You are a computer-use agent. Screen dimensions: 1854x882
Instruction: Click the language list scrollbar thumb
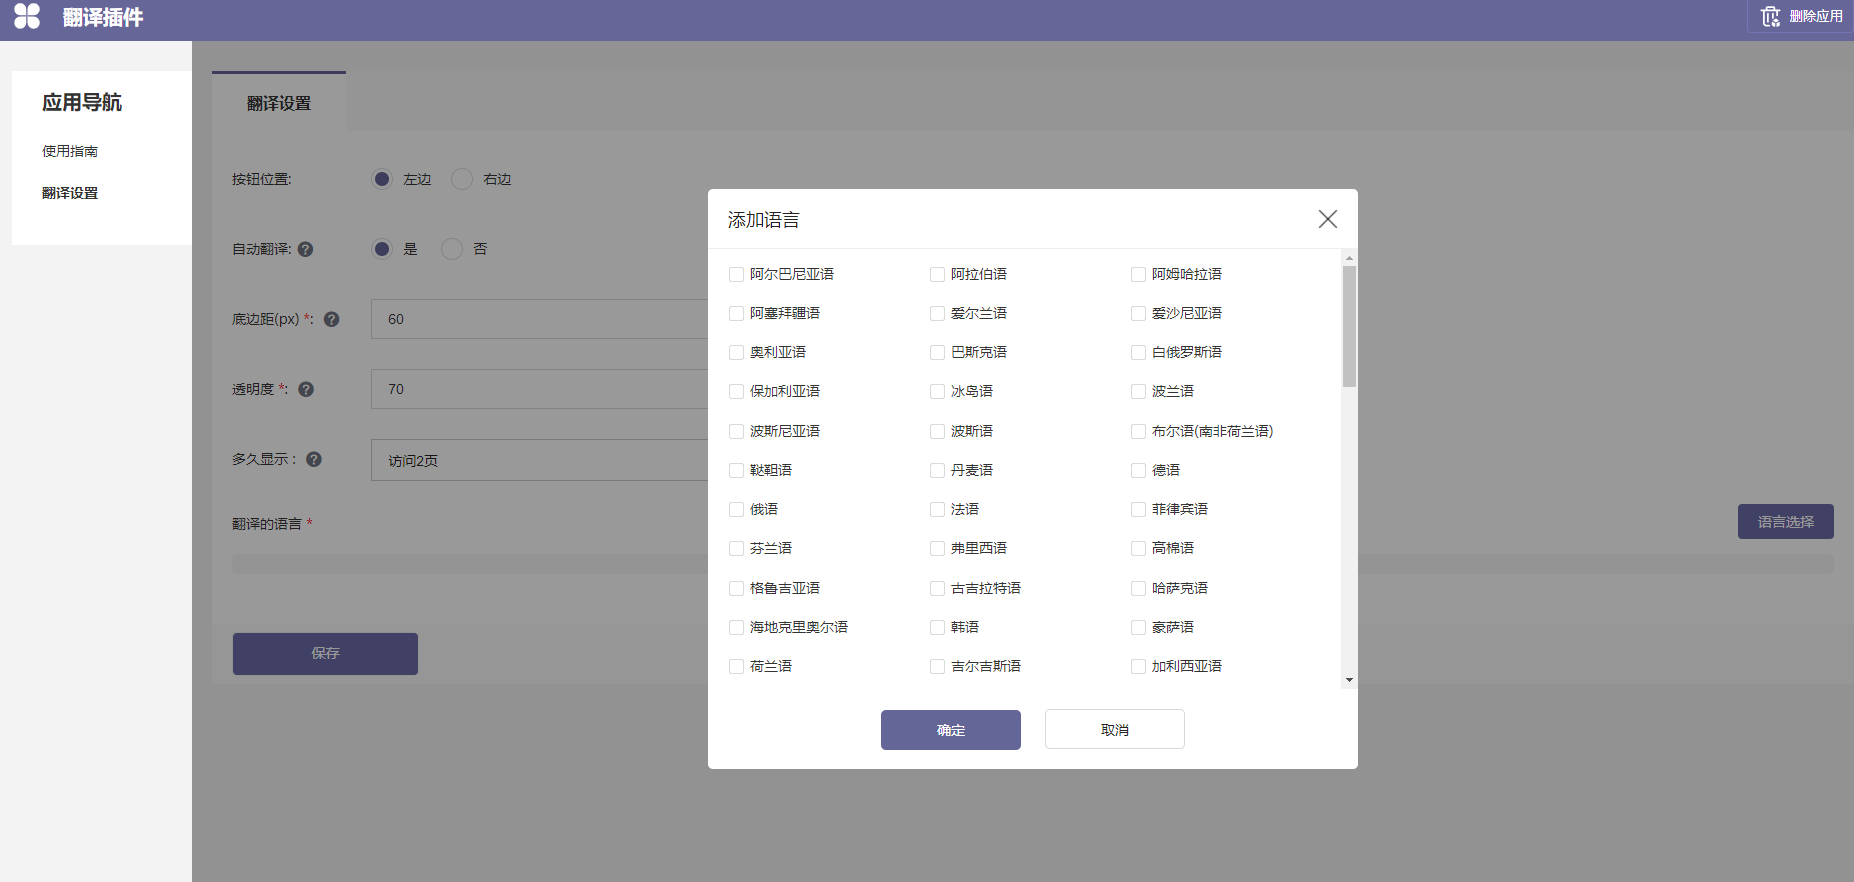[1349, 327]
